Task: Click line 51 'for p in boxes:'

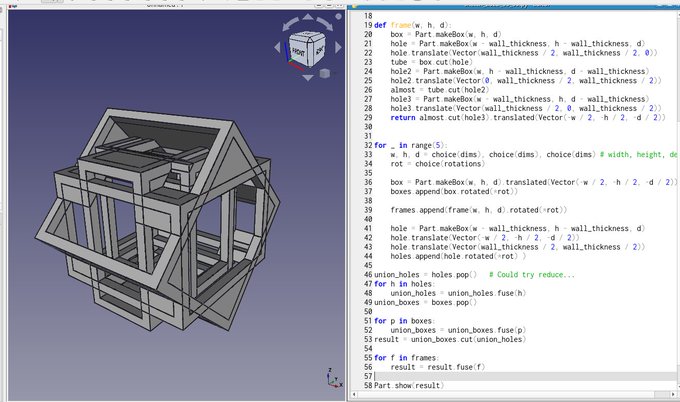Action: pyautogui.click(x=403, y=321)
